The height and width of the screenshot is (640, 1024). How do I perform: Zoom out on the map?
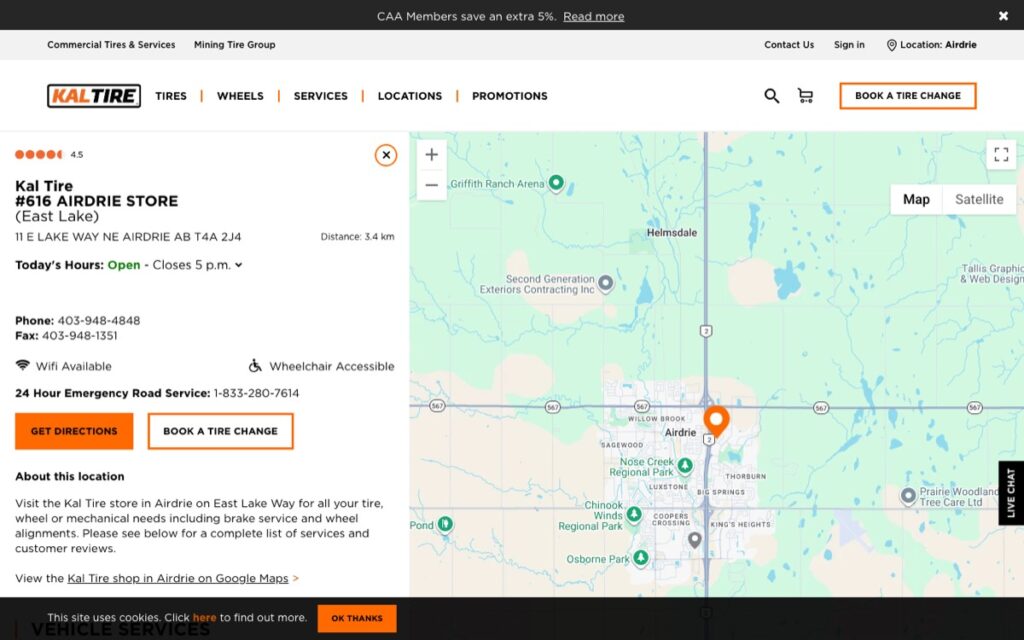[432, 185]
